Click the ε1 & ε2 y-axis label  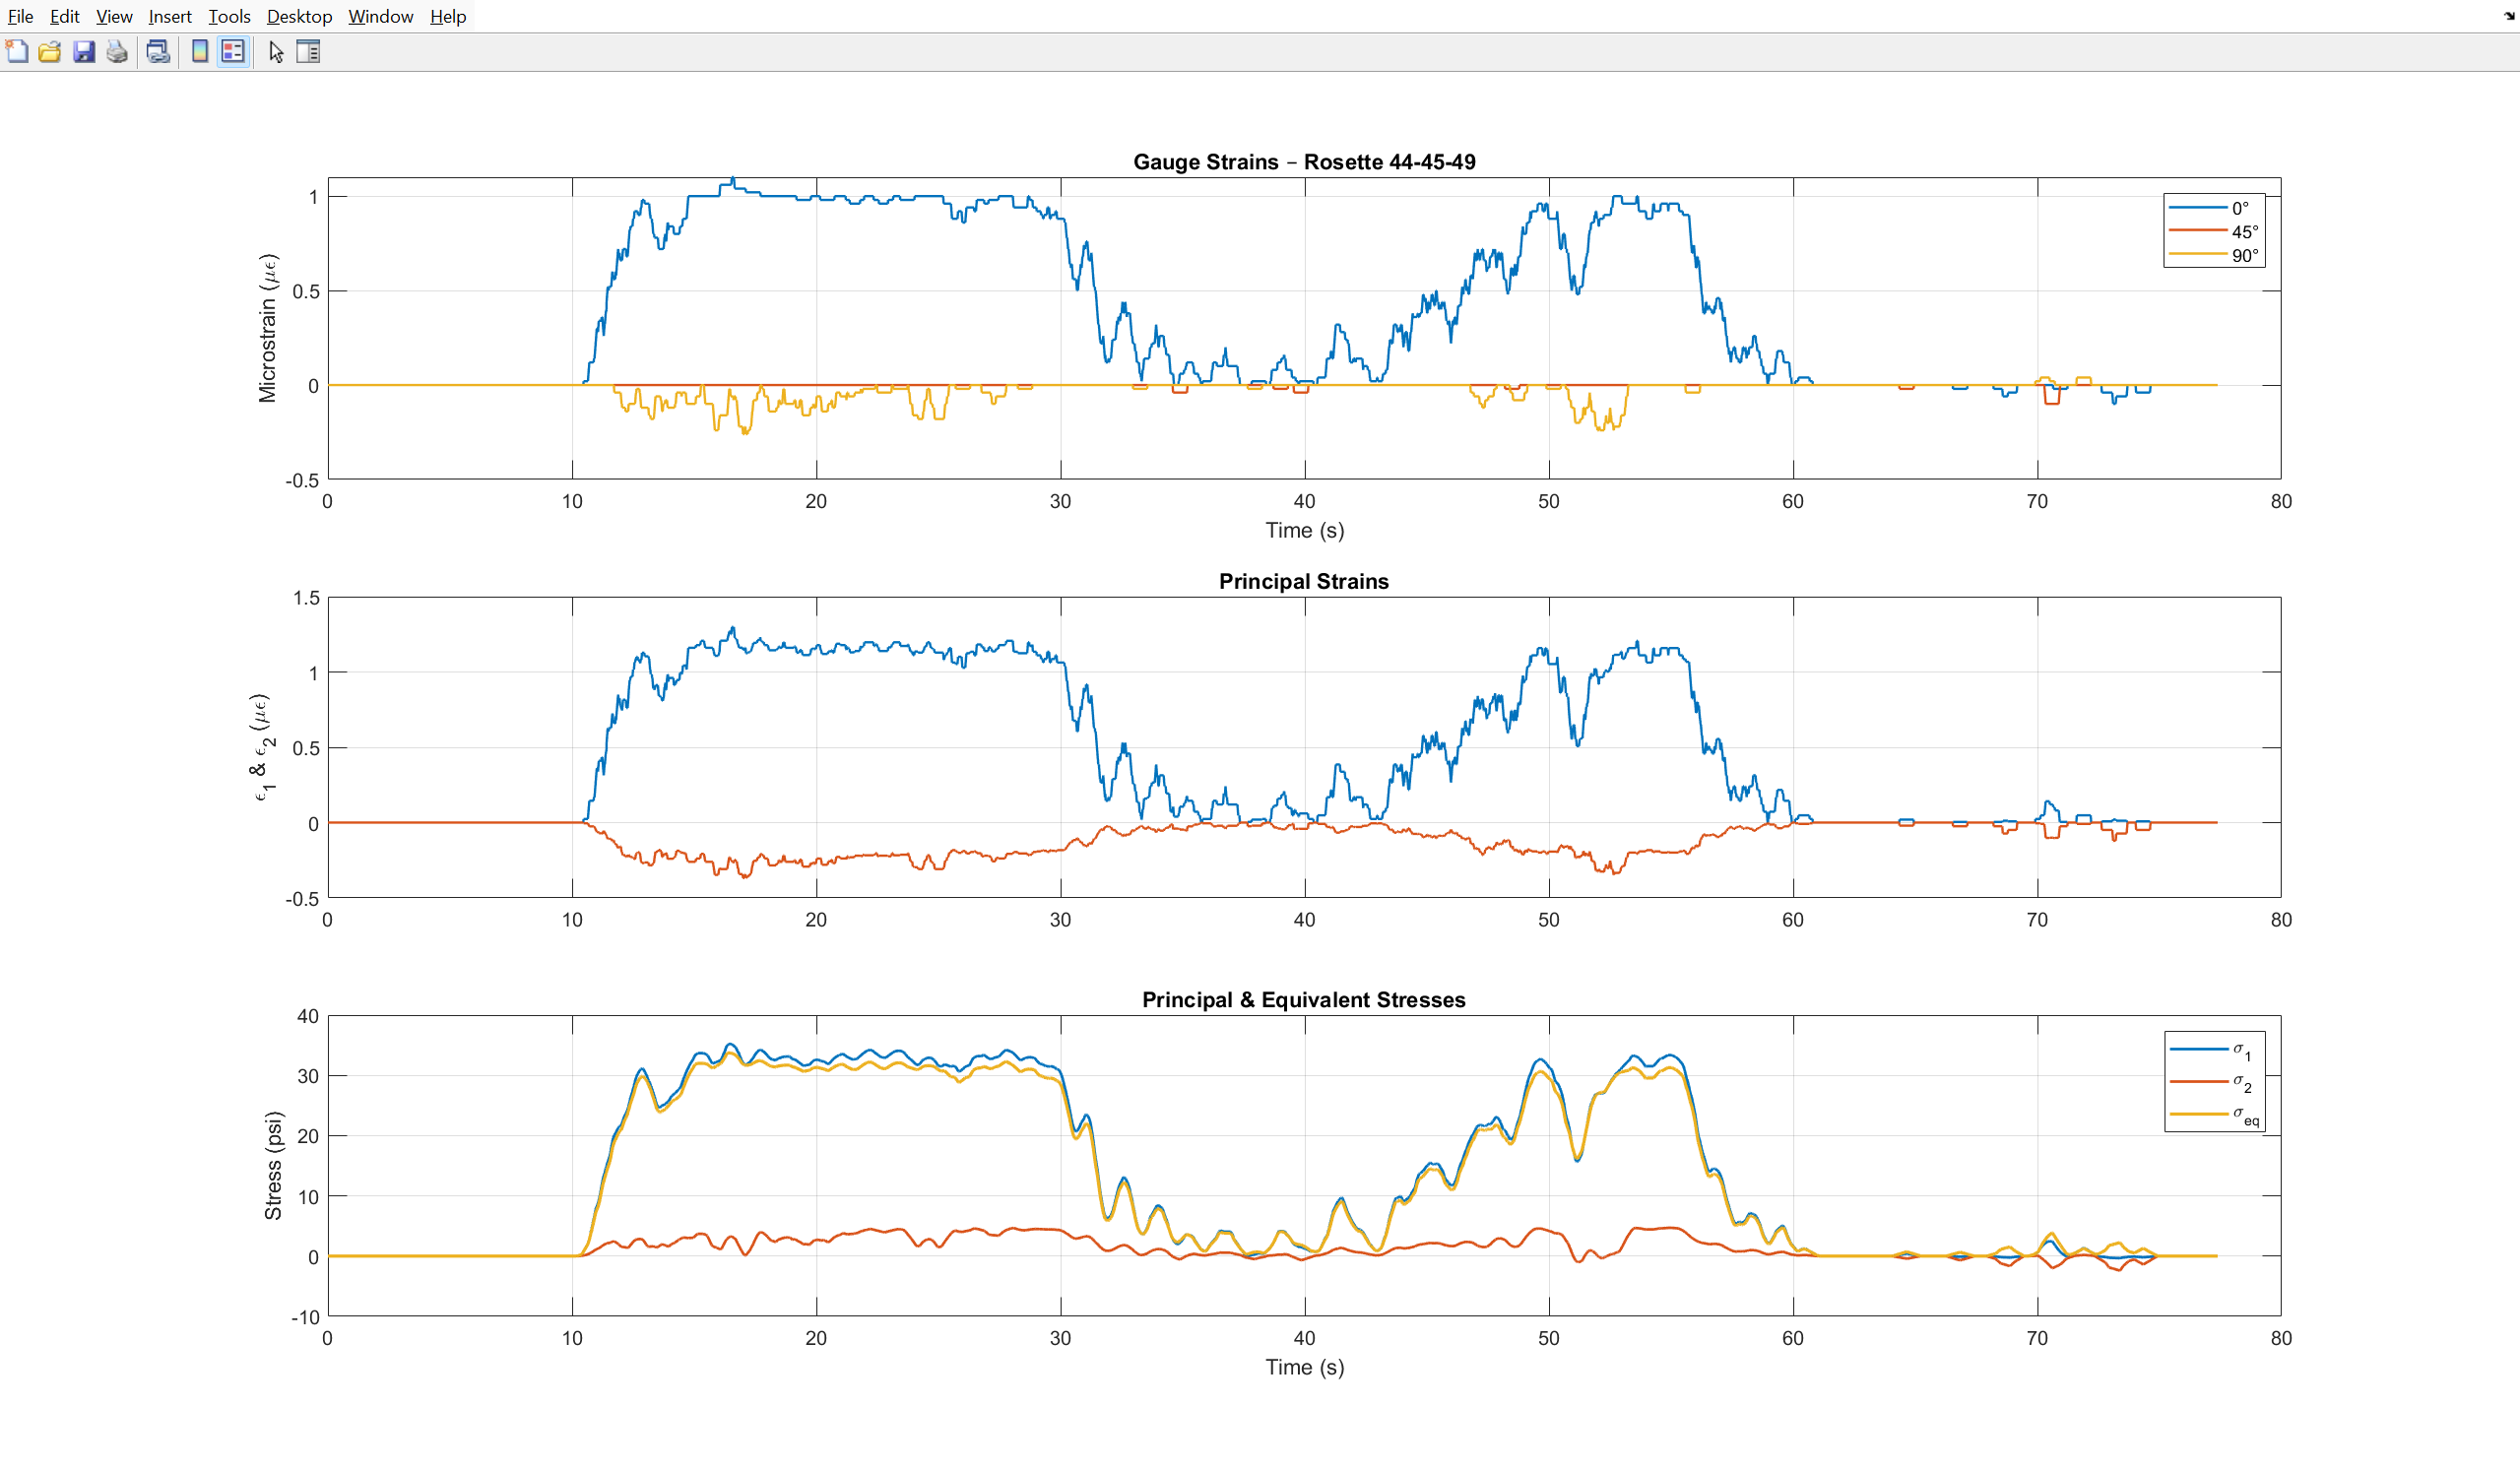click(262, 747)
